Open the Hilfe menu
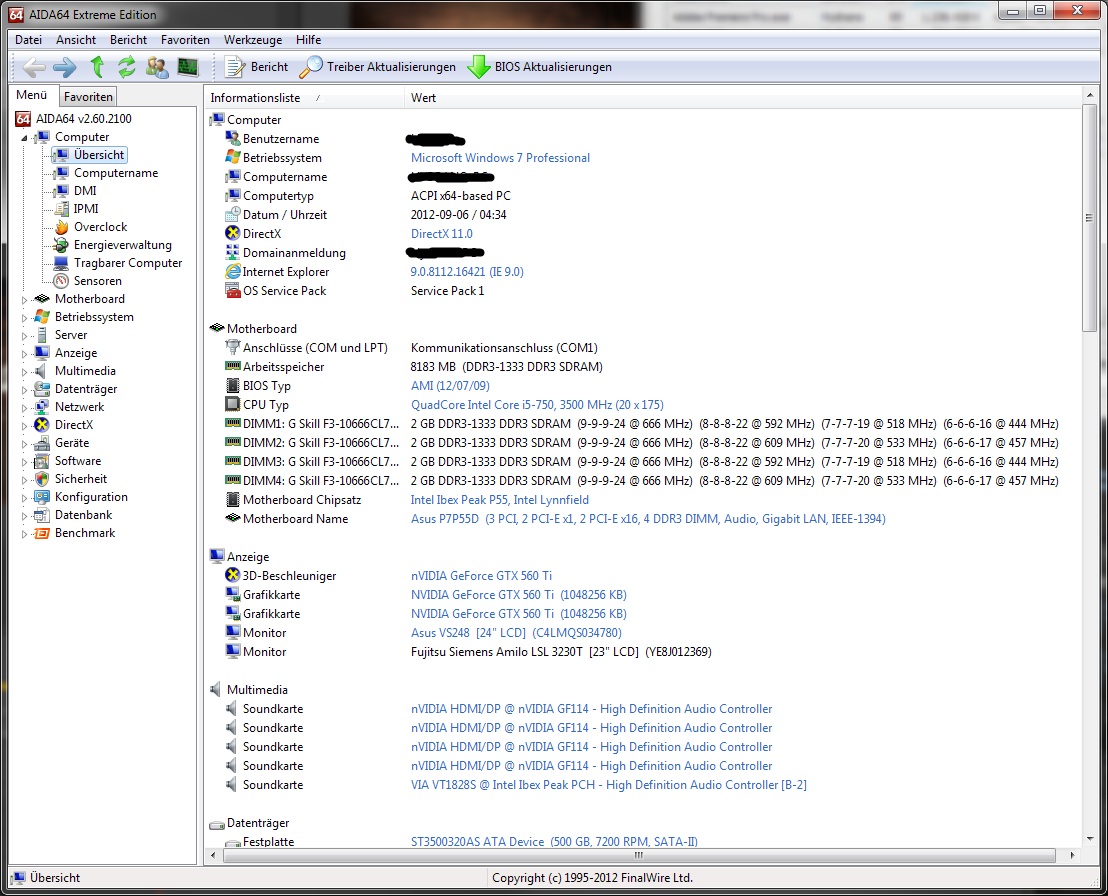The height and width of the screenshot is (896, 1108). point(308,40)
